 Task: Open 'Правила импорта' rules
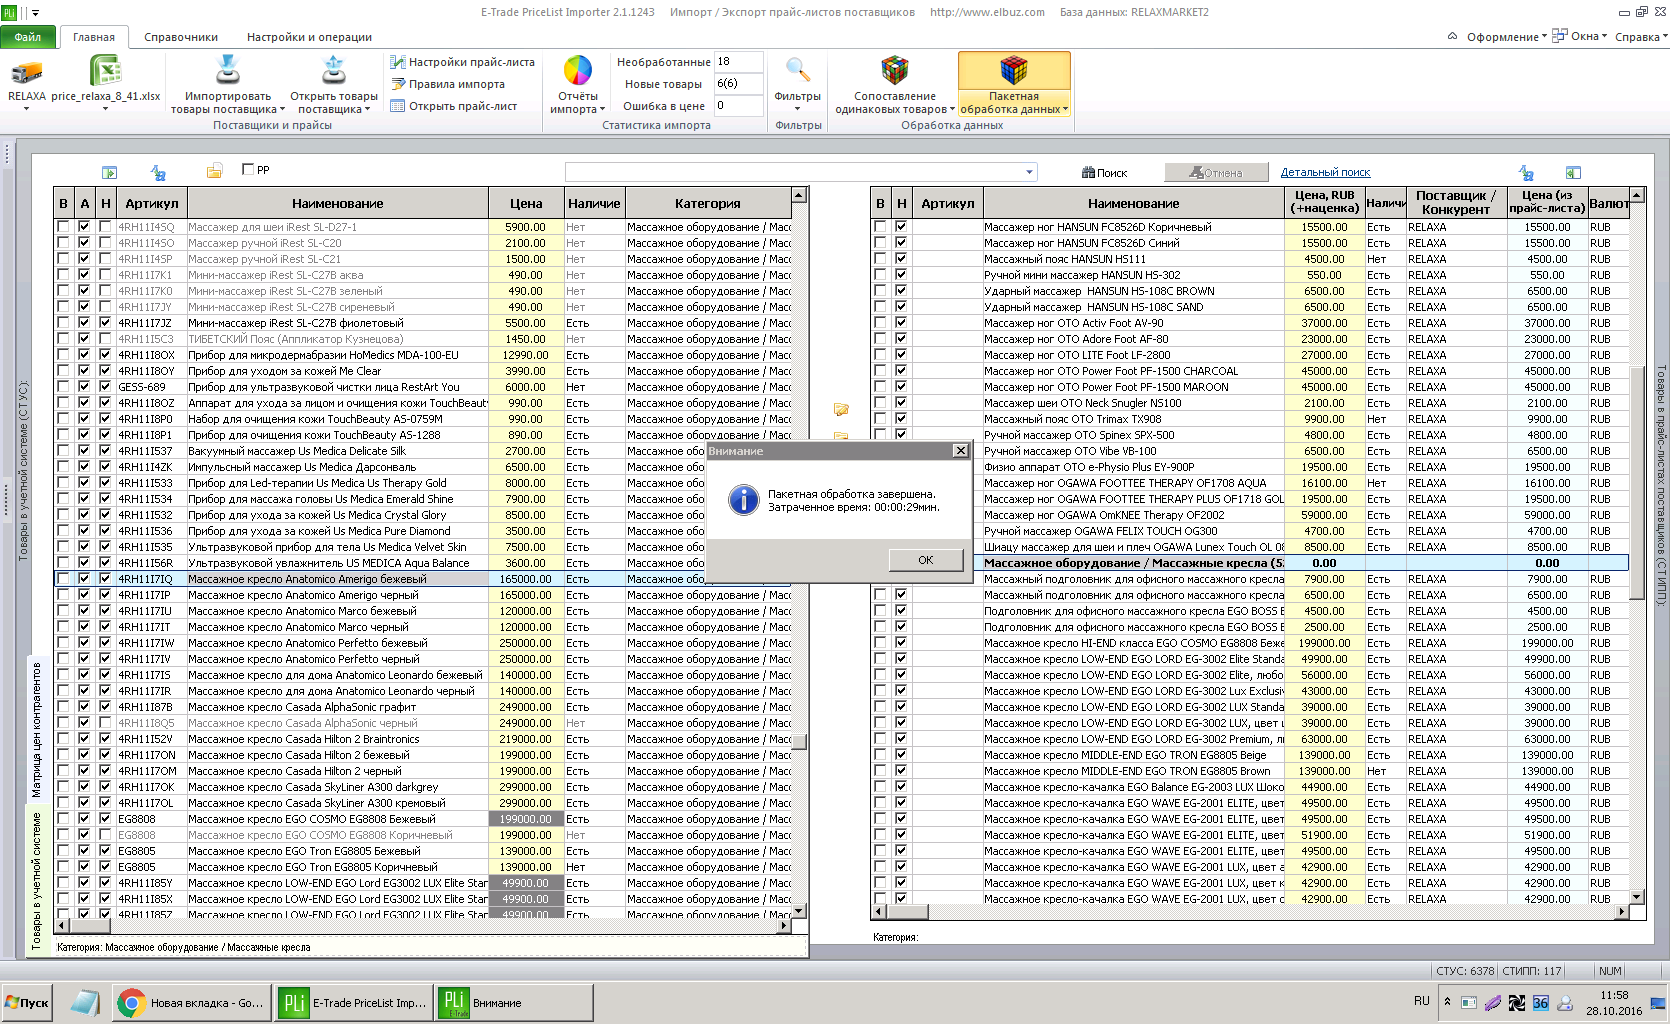[448, 84]
